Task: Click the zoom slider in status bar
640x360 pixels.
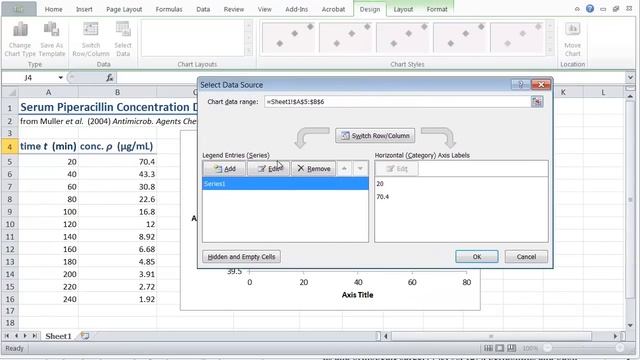Action: click(x=583, y=348)
